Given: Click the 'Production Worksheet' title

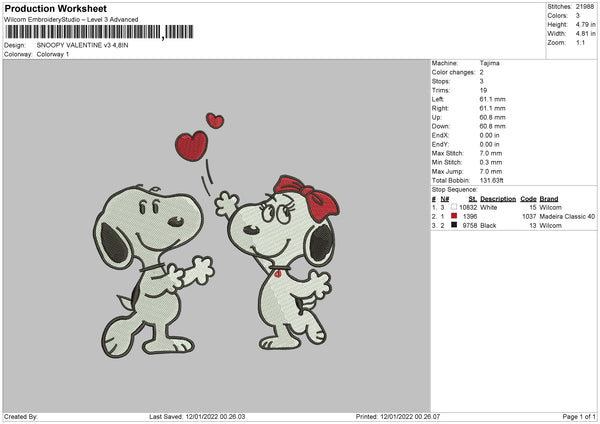Looking at the screenshot, I should pos(55,8).
